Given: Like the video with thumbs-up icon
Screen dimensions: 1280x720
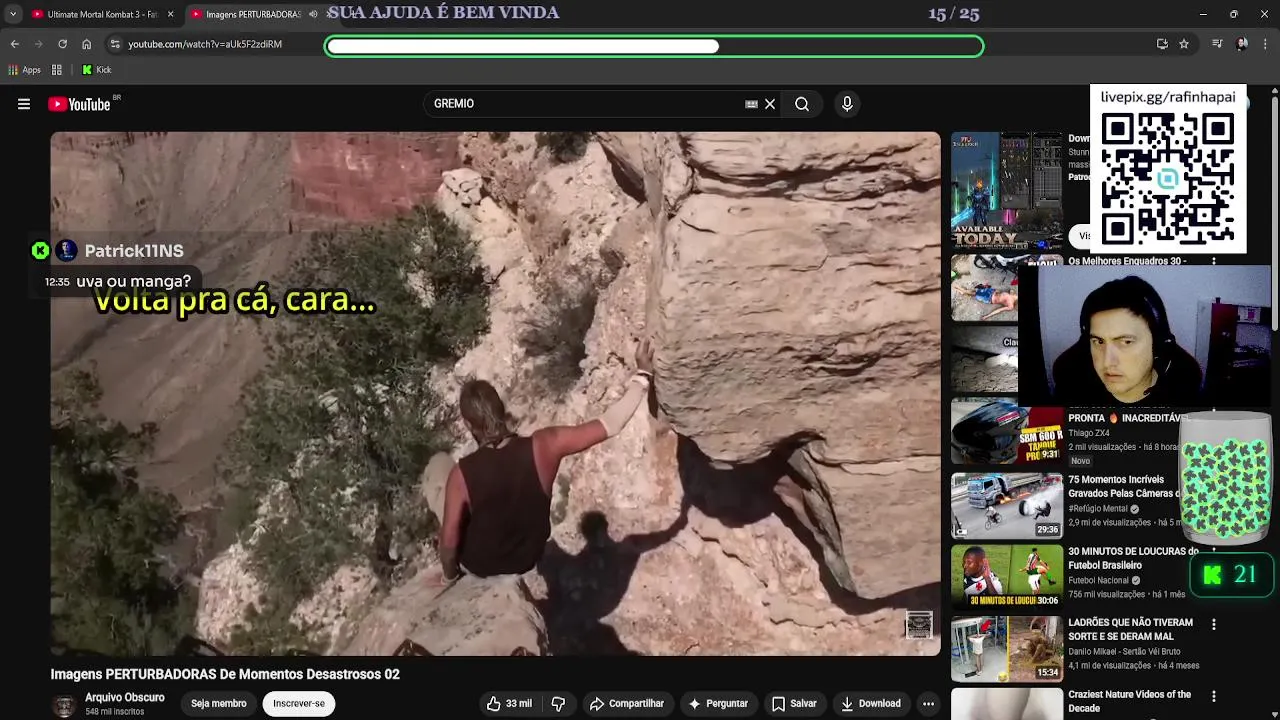Looking at the screenshot, I should click(494, 704).
